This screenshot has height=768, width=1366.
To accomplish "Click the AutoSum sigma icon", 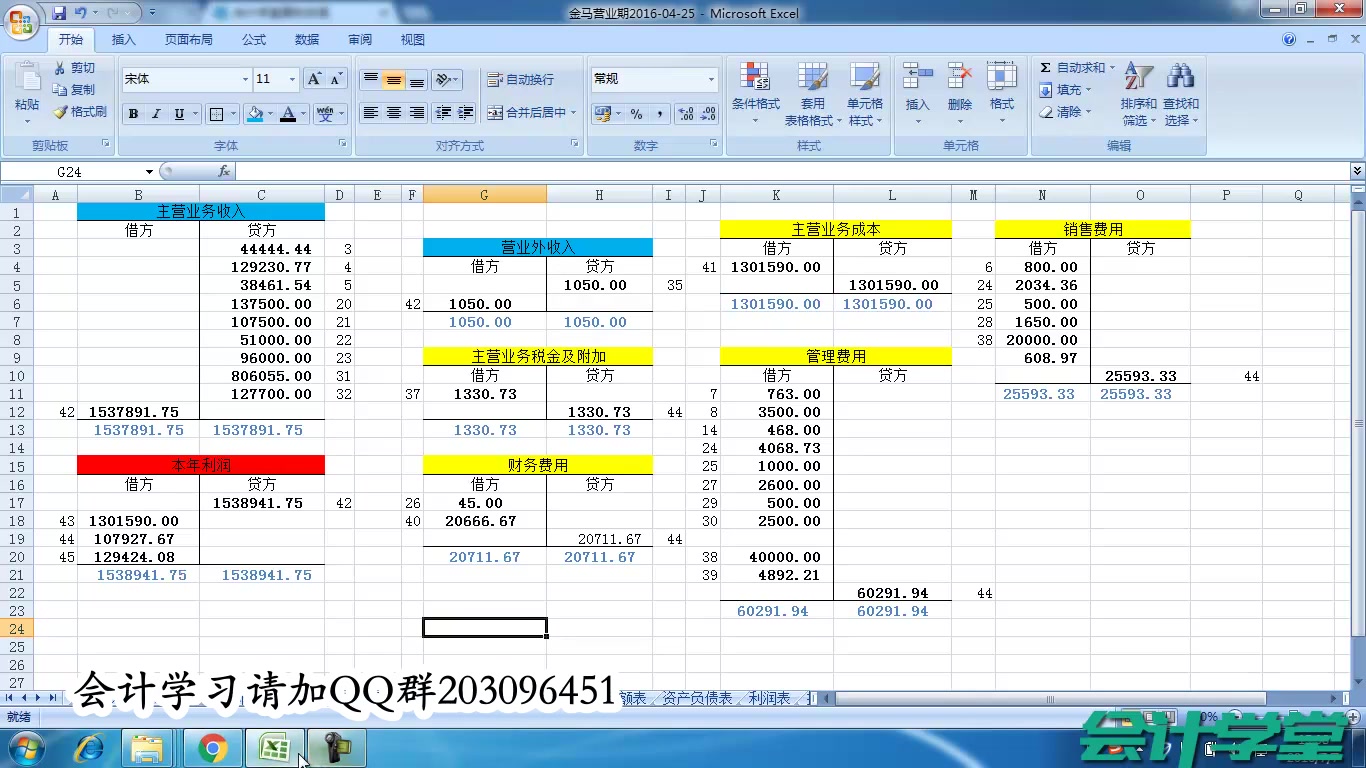I will pyautogui.click(x=1046, y=68).
